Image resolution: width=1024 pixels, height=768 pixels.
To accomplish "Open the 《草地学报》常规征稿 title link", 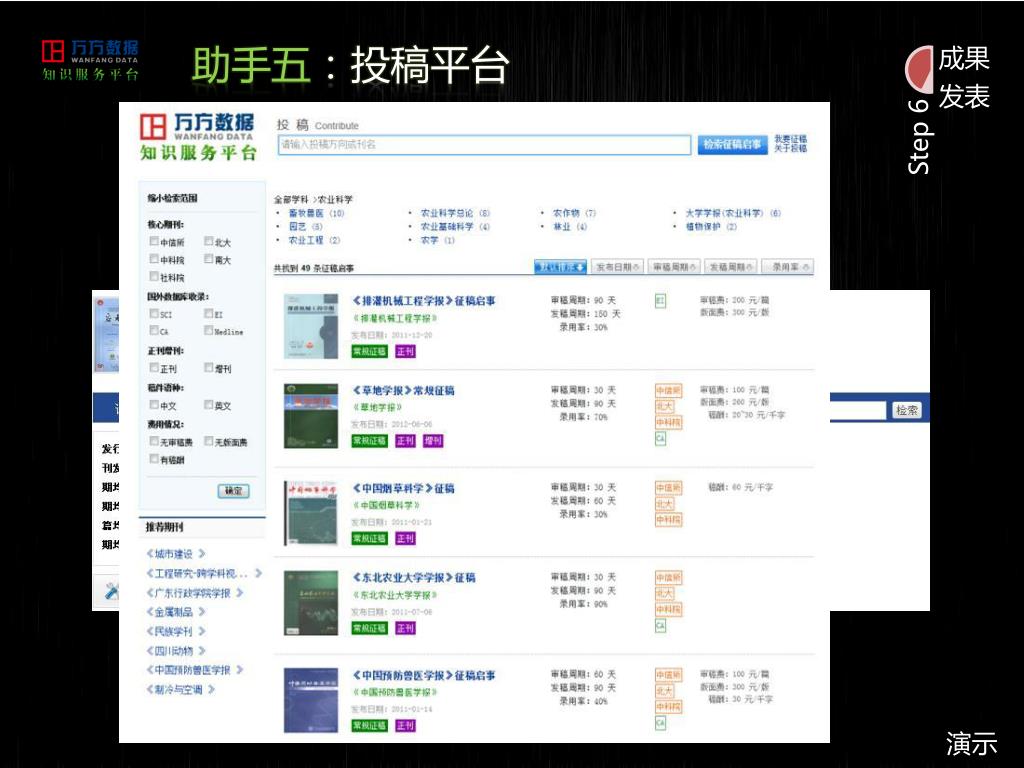I will coord(404,391).
